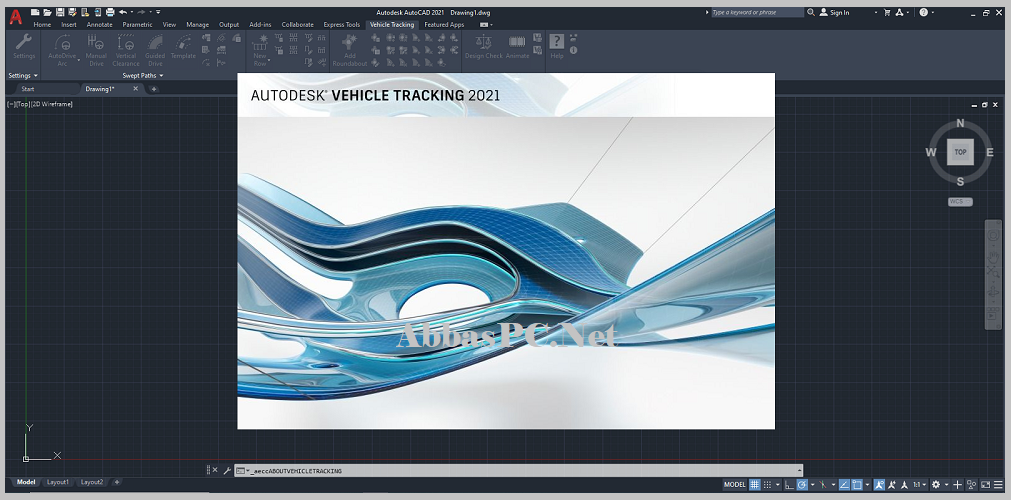Toggle 2D Object Snap in status bar
This screenshot has width=1011, height=500.
[857, 485]
